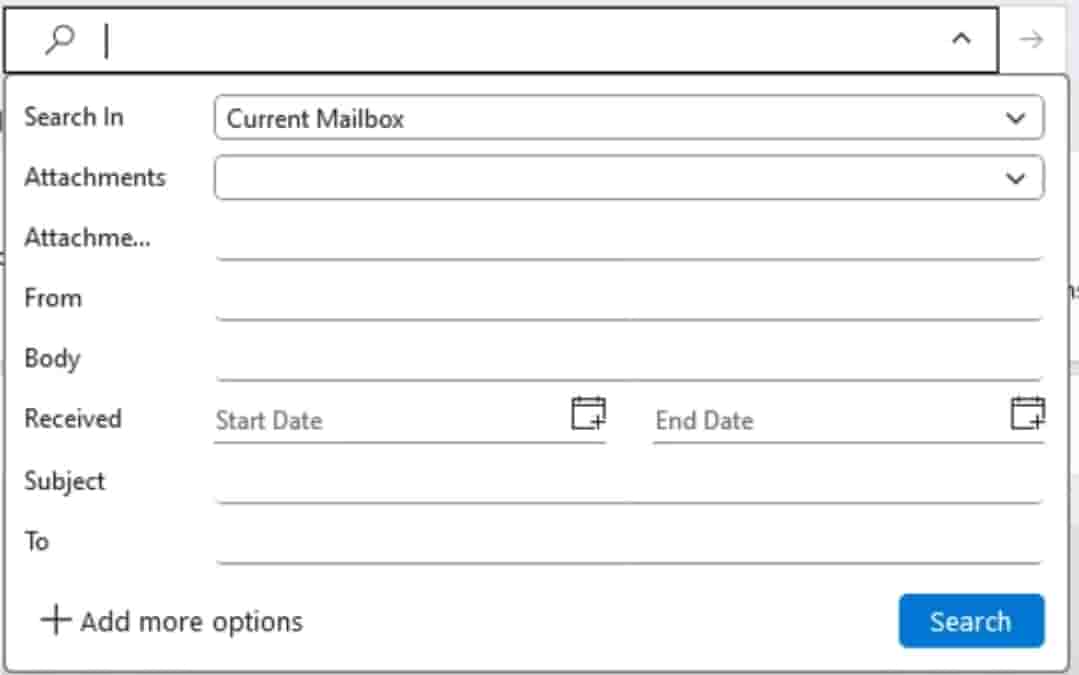Click the Start Date input field
The image size is (1079, 675).
coord(390,420)
